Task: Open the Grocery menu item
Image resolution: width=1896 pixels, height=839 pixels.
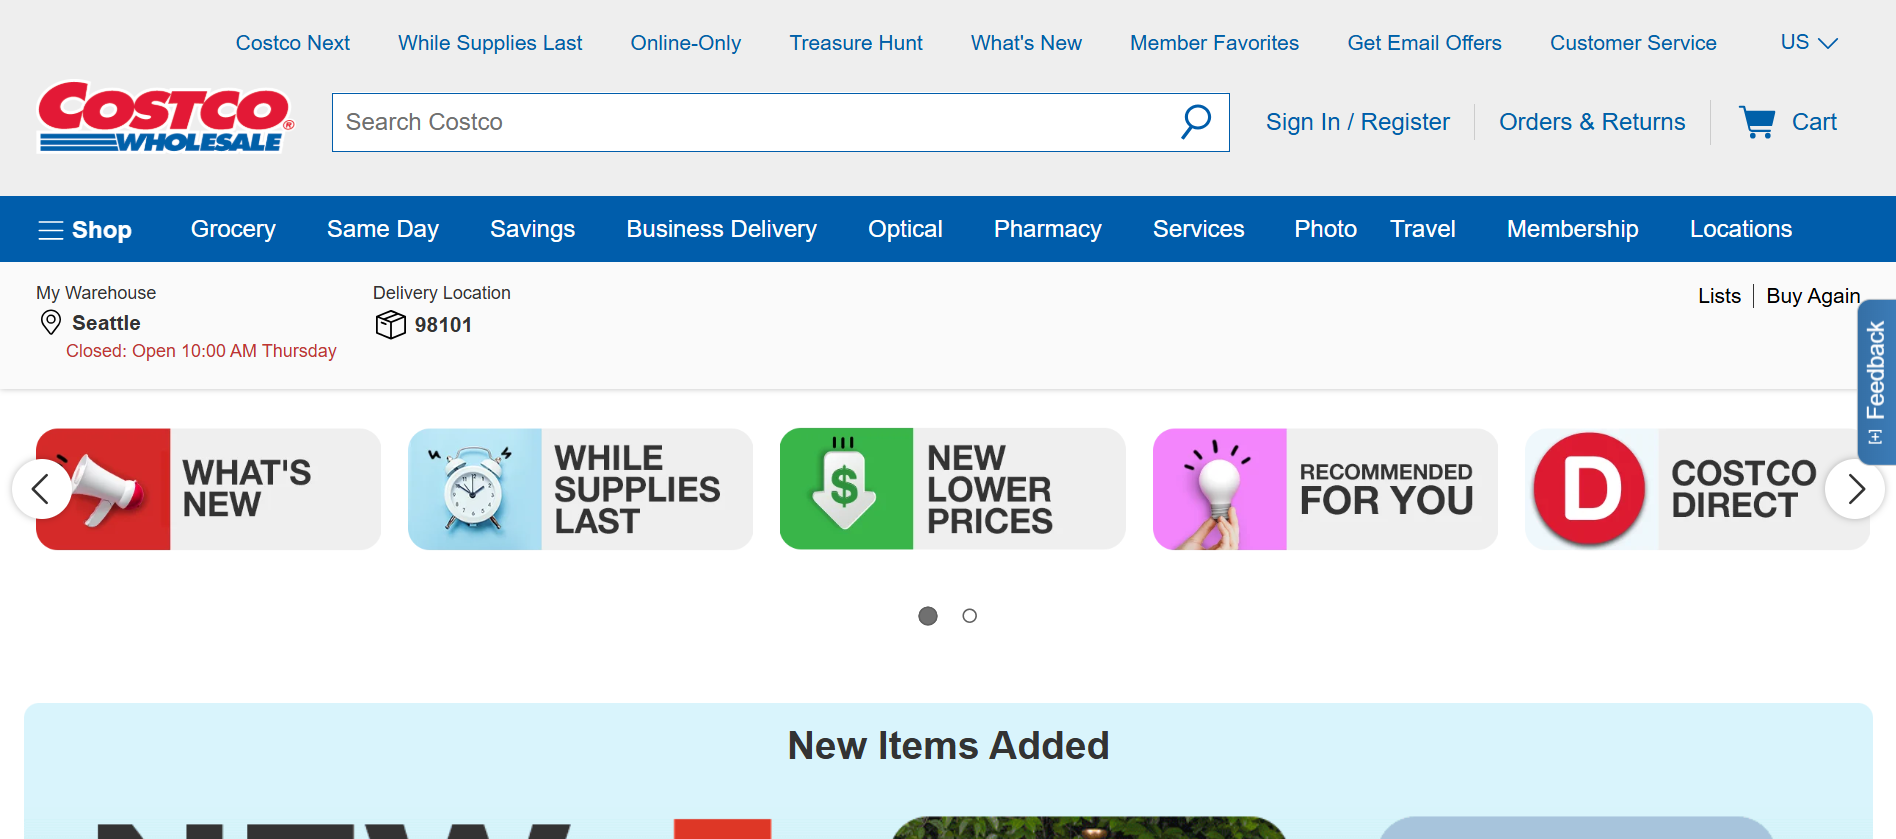Action: (233, 229)
